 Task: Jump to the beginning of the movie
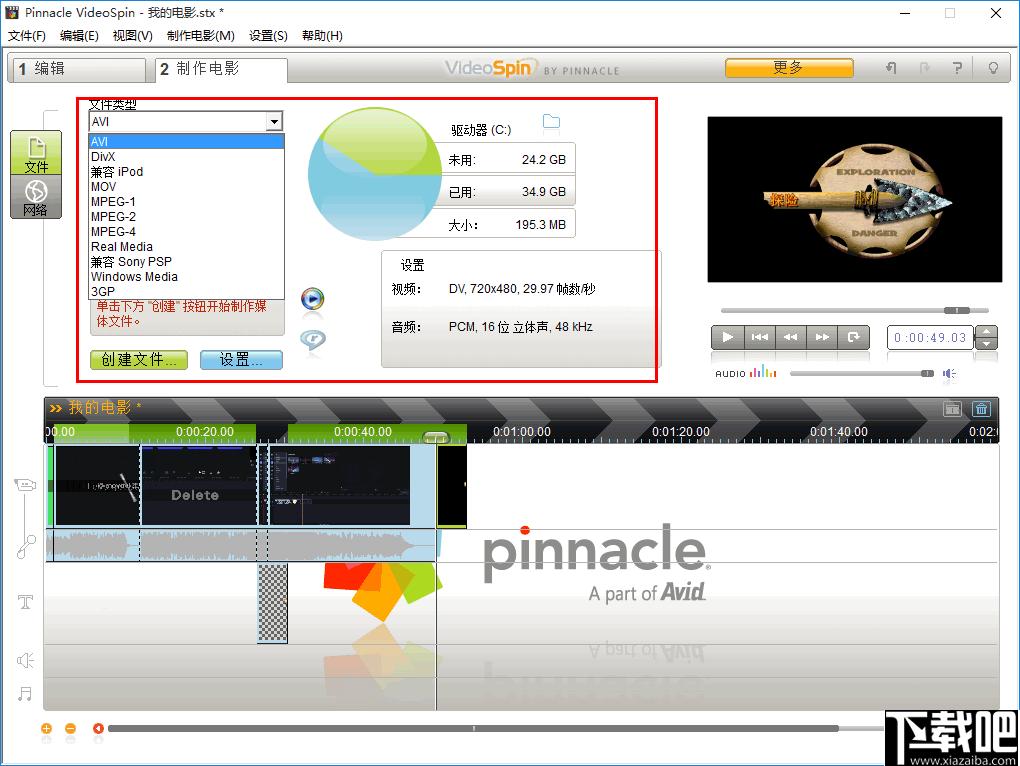pos(759,337)
